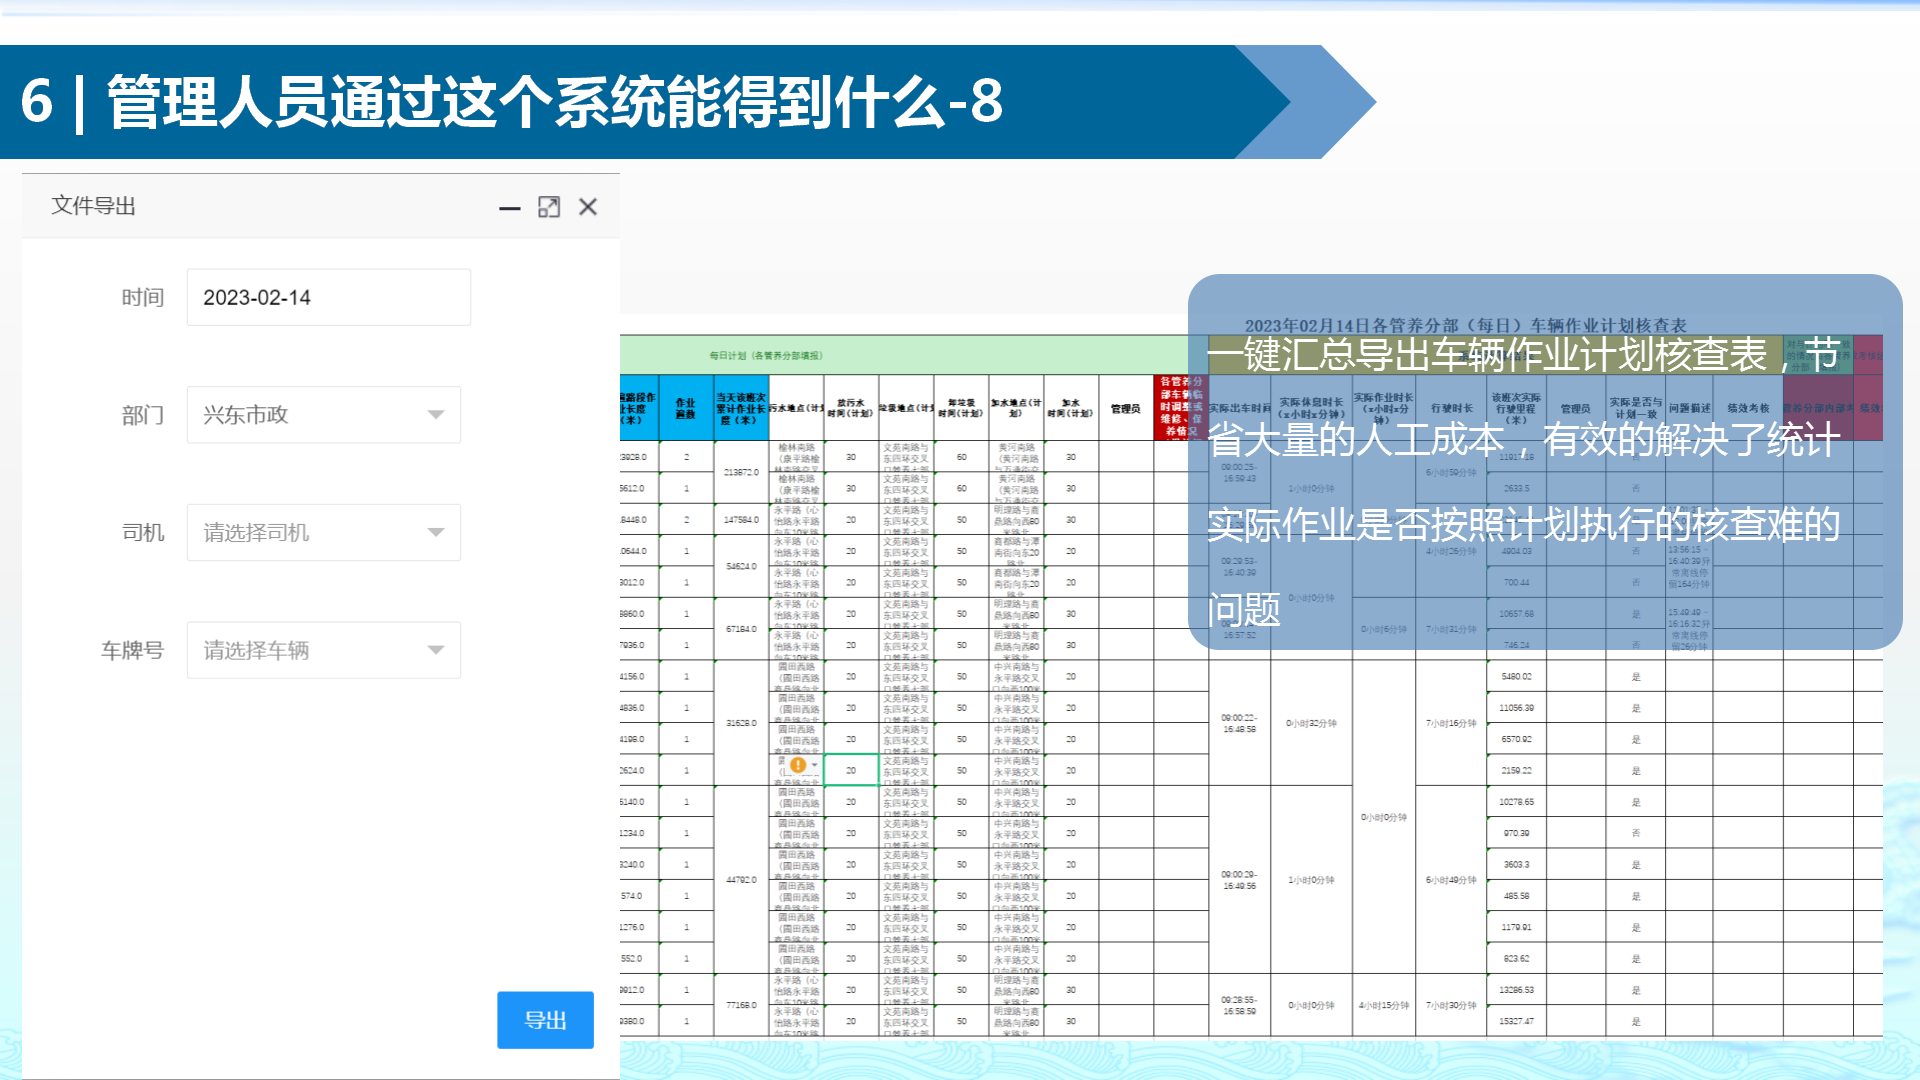1920x1080 pixels.
Task: Click the cell 147584.0
Action: pyautogui.click(x=741, y=520)
